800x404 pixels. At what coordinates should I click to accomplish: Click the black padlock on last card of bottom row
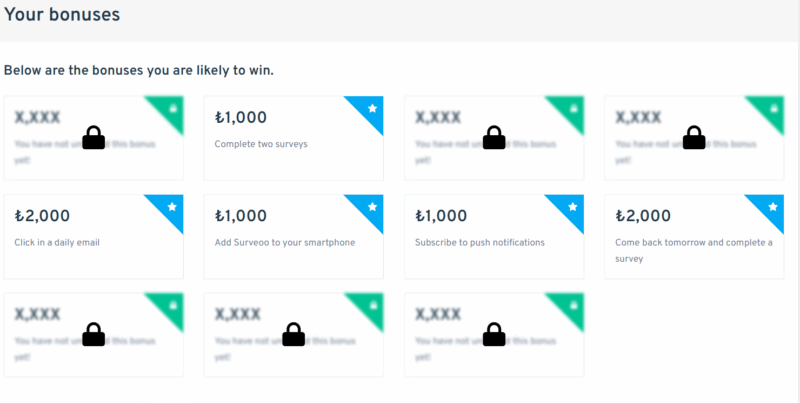pos(494,334)
